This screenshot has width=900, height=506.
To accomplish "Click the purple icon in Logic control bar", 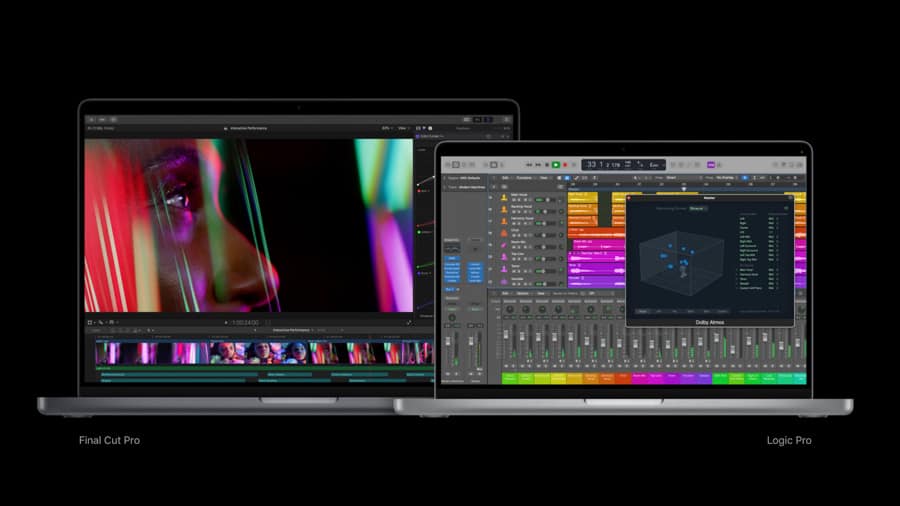I will coord(711,164).
